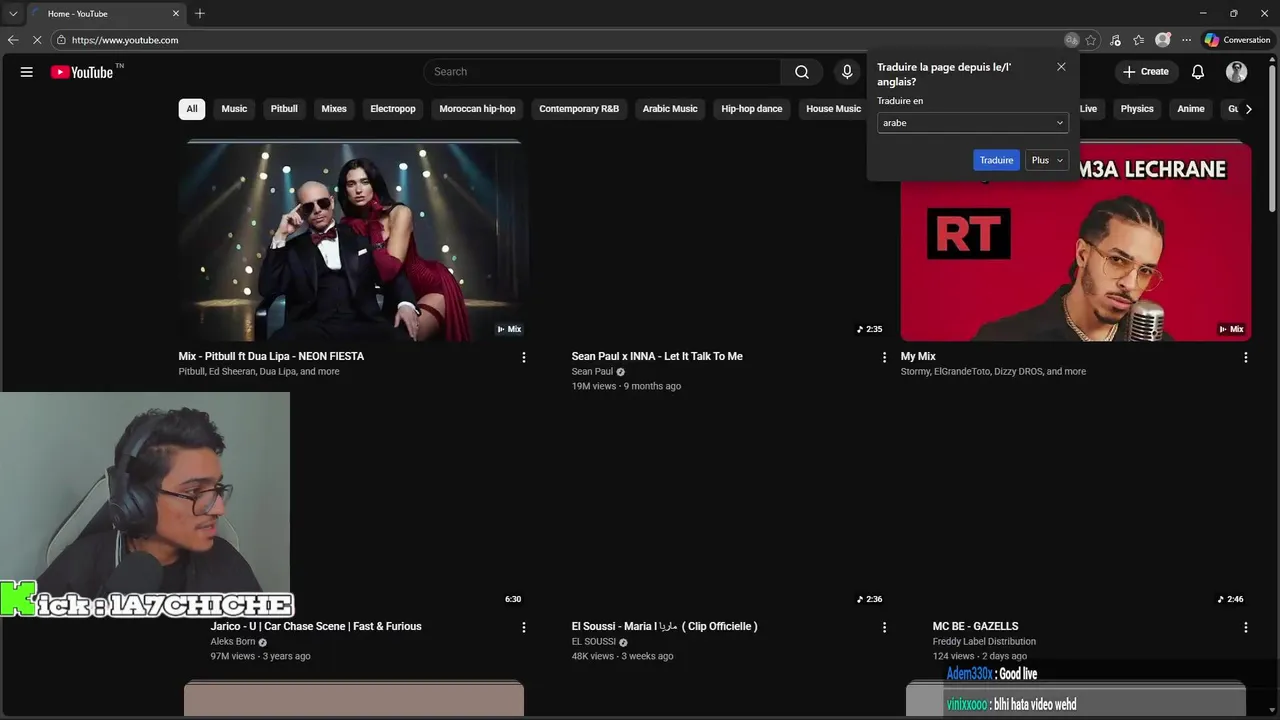
Task: Open MC BE - GAZELLS video title
Action: click(x=975, y=626)
